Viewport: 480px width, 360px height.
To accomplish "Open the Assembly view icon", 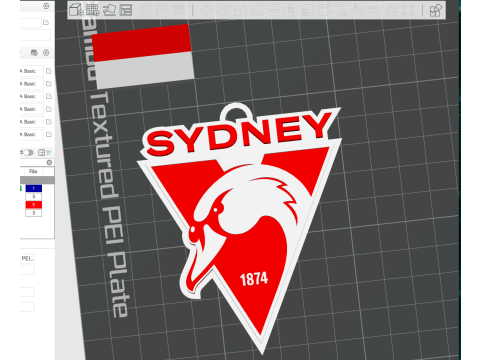I will [436, 10].
